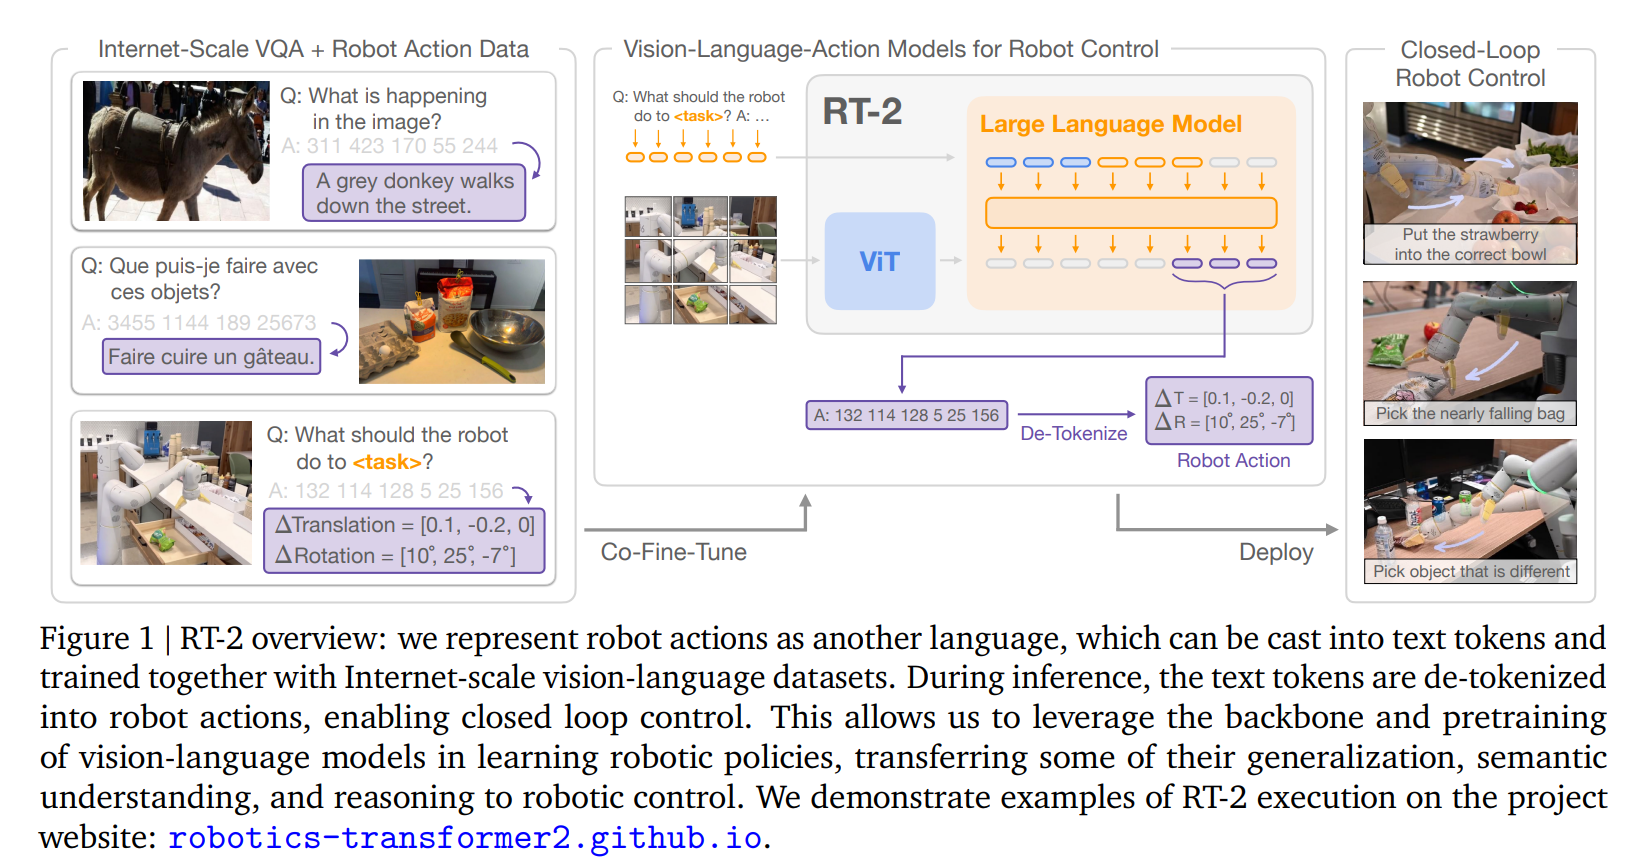Viewport: 1638px width, 864px height.
Task: Open the robotics-transformer2.github.io link
Action: [465, 837]
